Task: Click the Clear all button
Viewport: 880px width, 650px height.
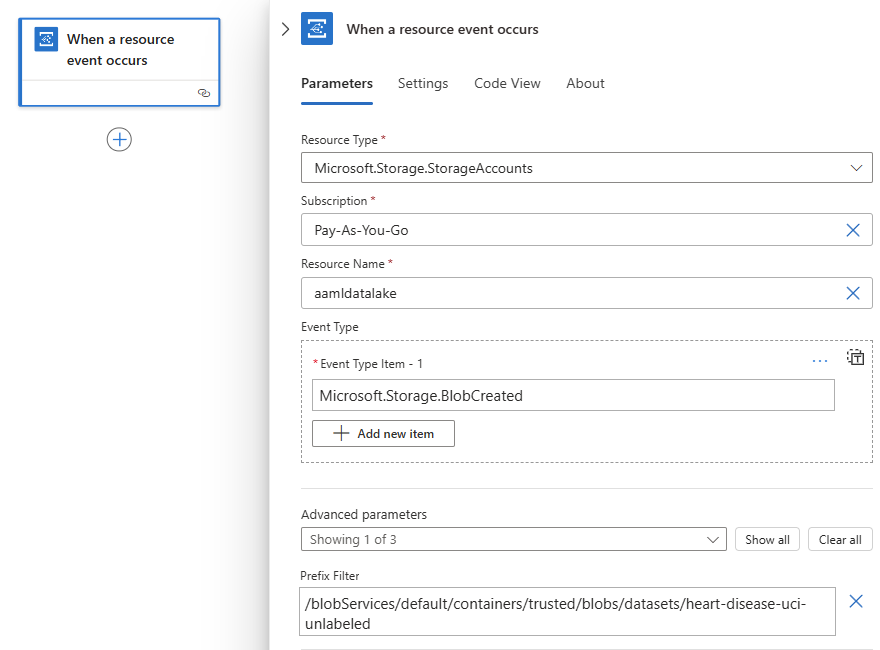Action: click(840, 539)
